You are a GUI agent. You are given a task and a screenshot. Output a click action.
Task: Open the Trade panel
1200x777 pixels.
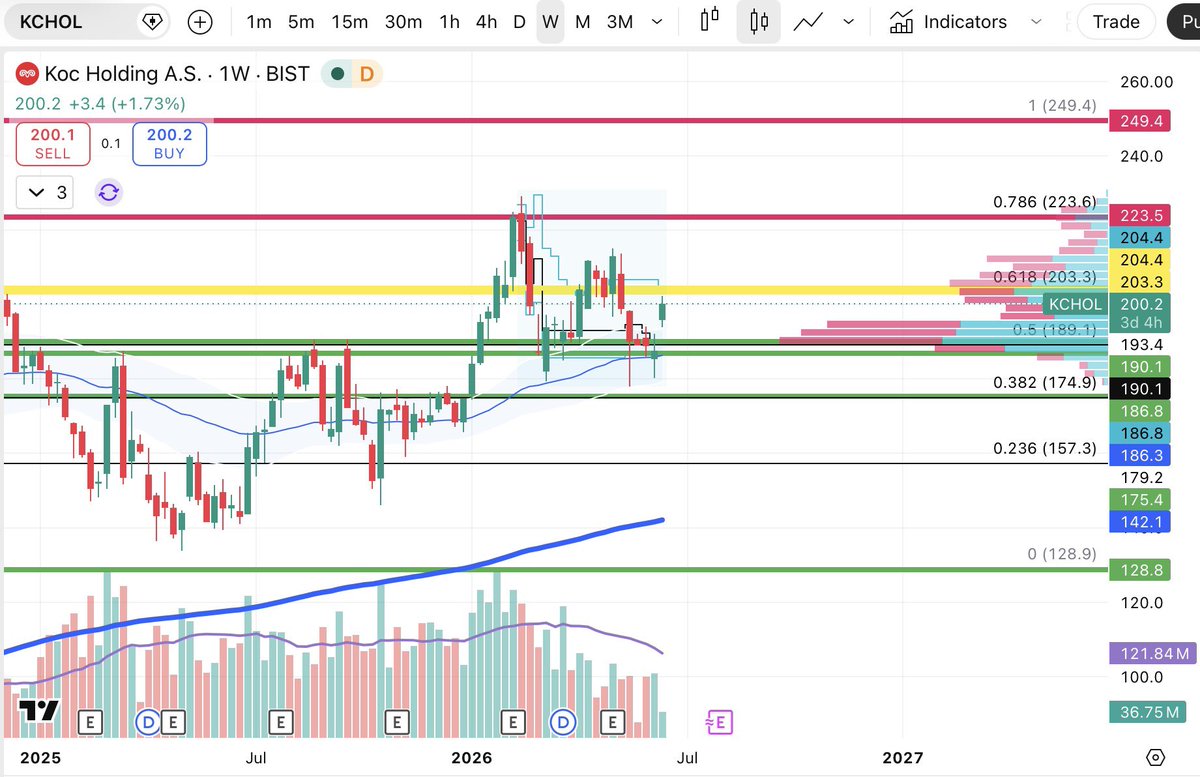1116,22
